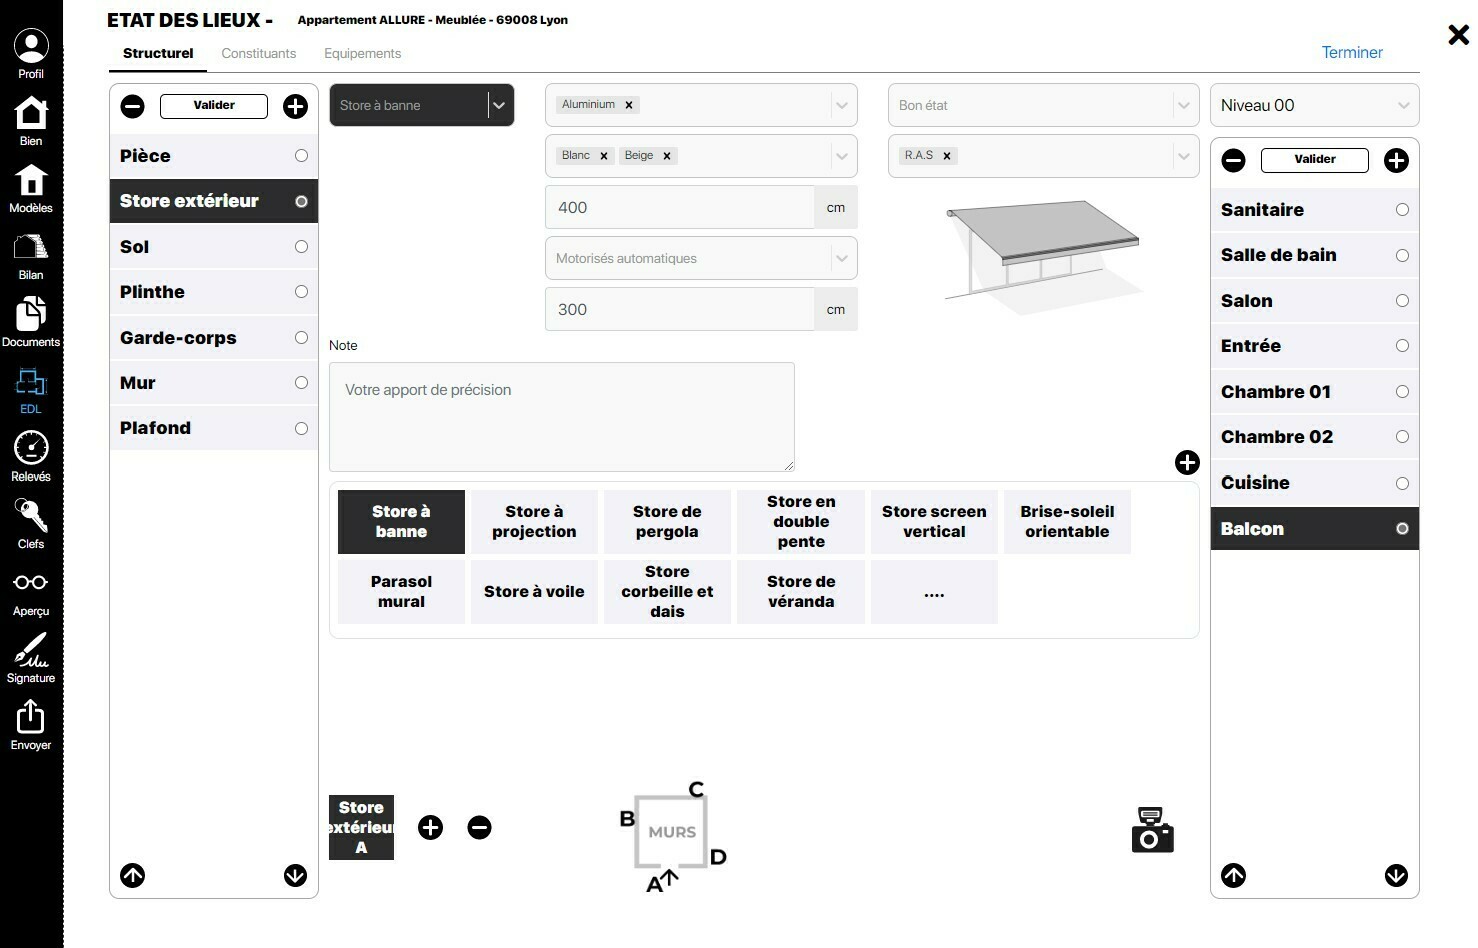Switch to the Equipements tab

point(363,53)
